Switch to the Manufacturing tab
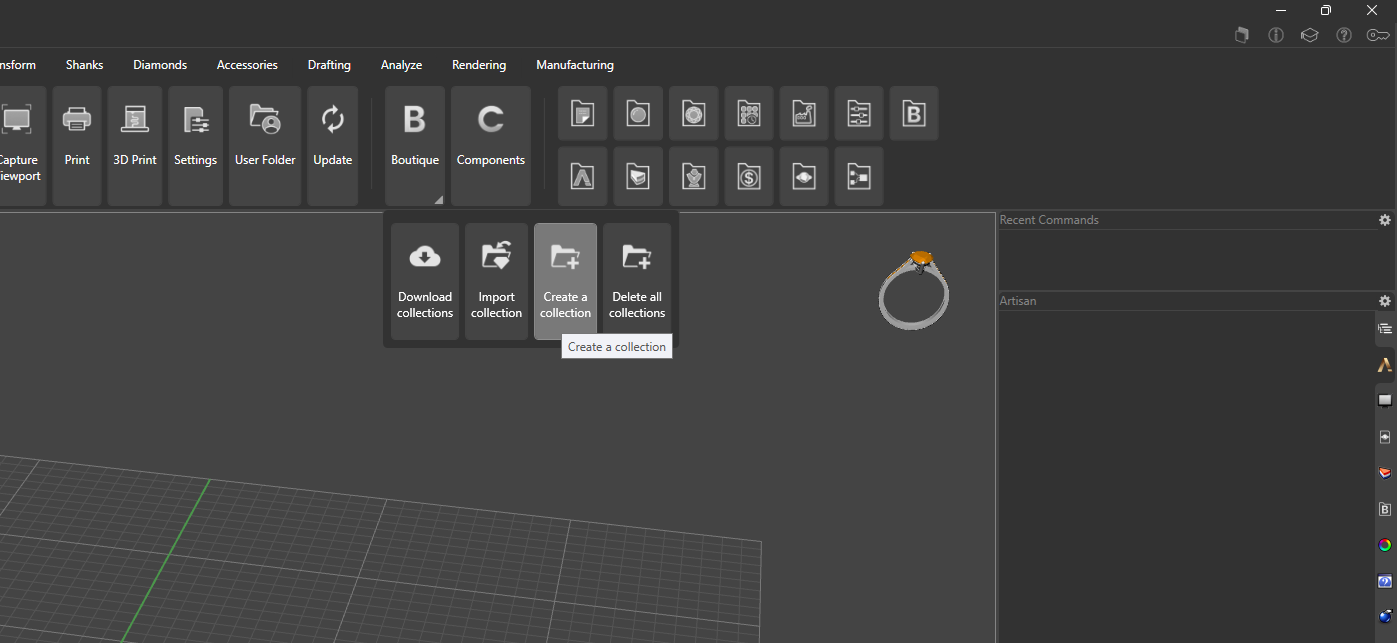Screen dimensions: 1397x643 point(575,65)
